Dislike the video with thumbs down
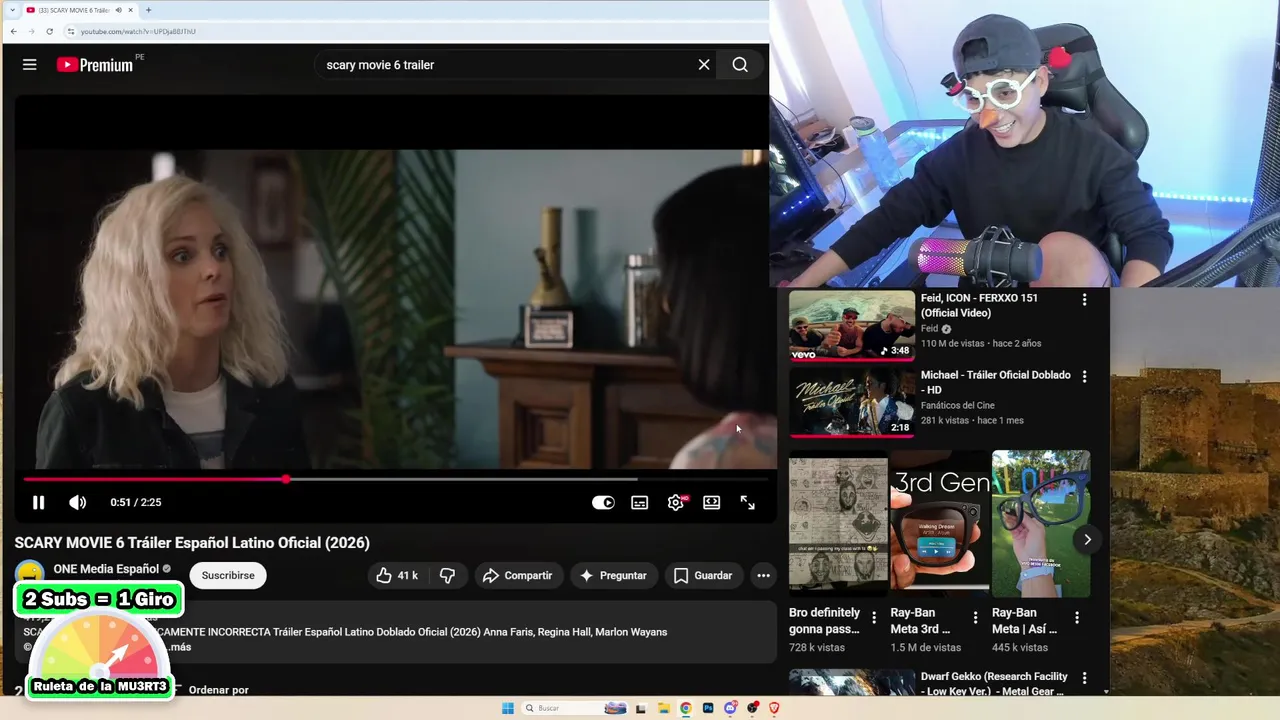1280x720 pixels. [447, 575]
